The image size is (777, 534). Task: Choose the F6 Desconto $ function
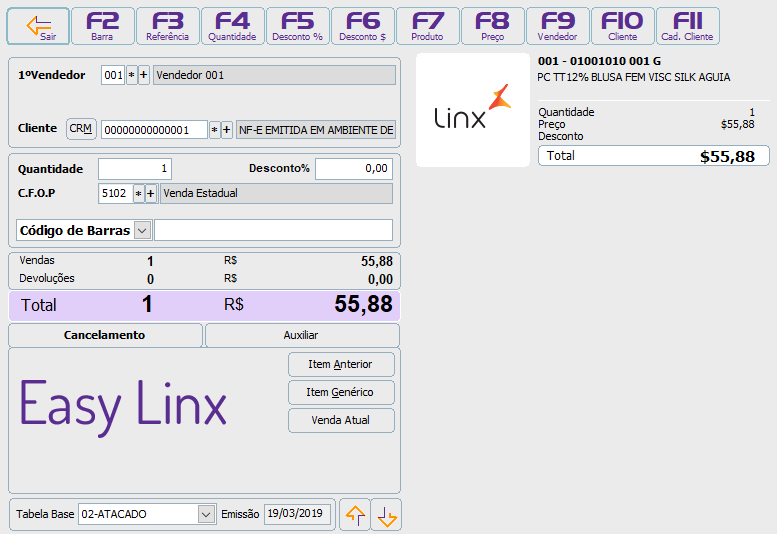(362, 26)
